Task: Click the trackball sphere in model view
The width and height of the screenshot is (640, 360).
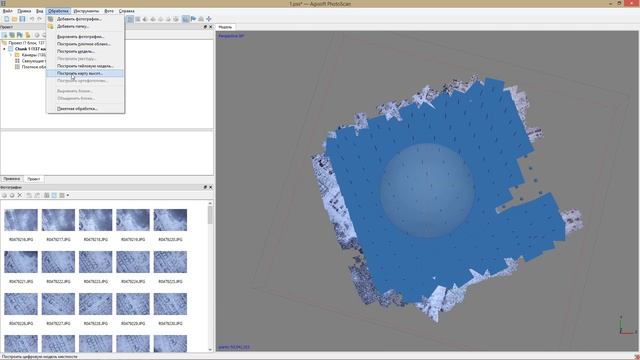Action: (x=427, y=191)
